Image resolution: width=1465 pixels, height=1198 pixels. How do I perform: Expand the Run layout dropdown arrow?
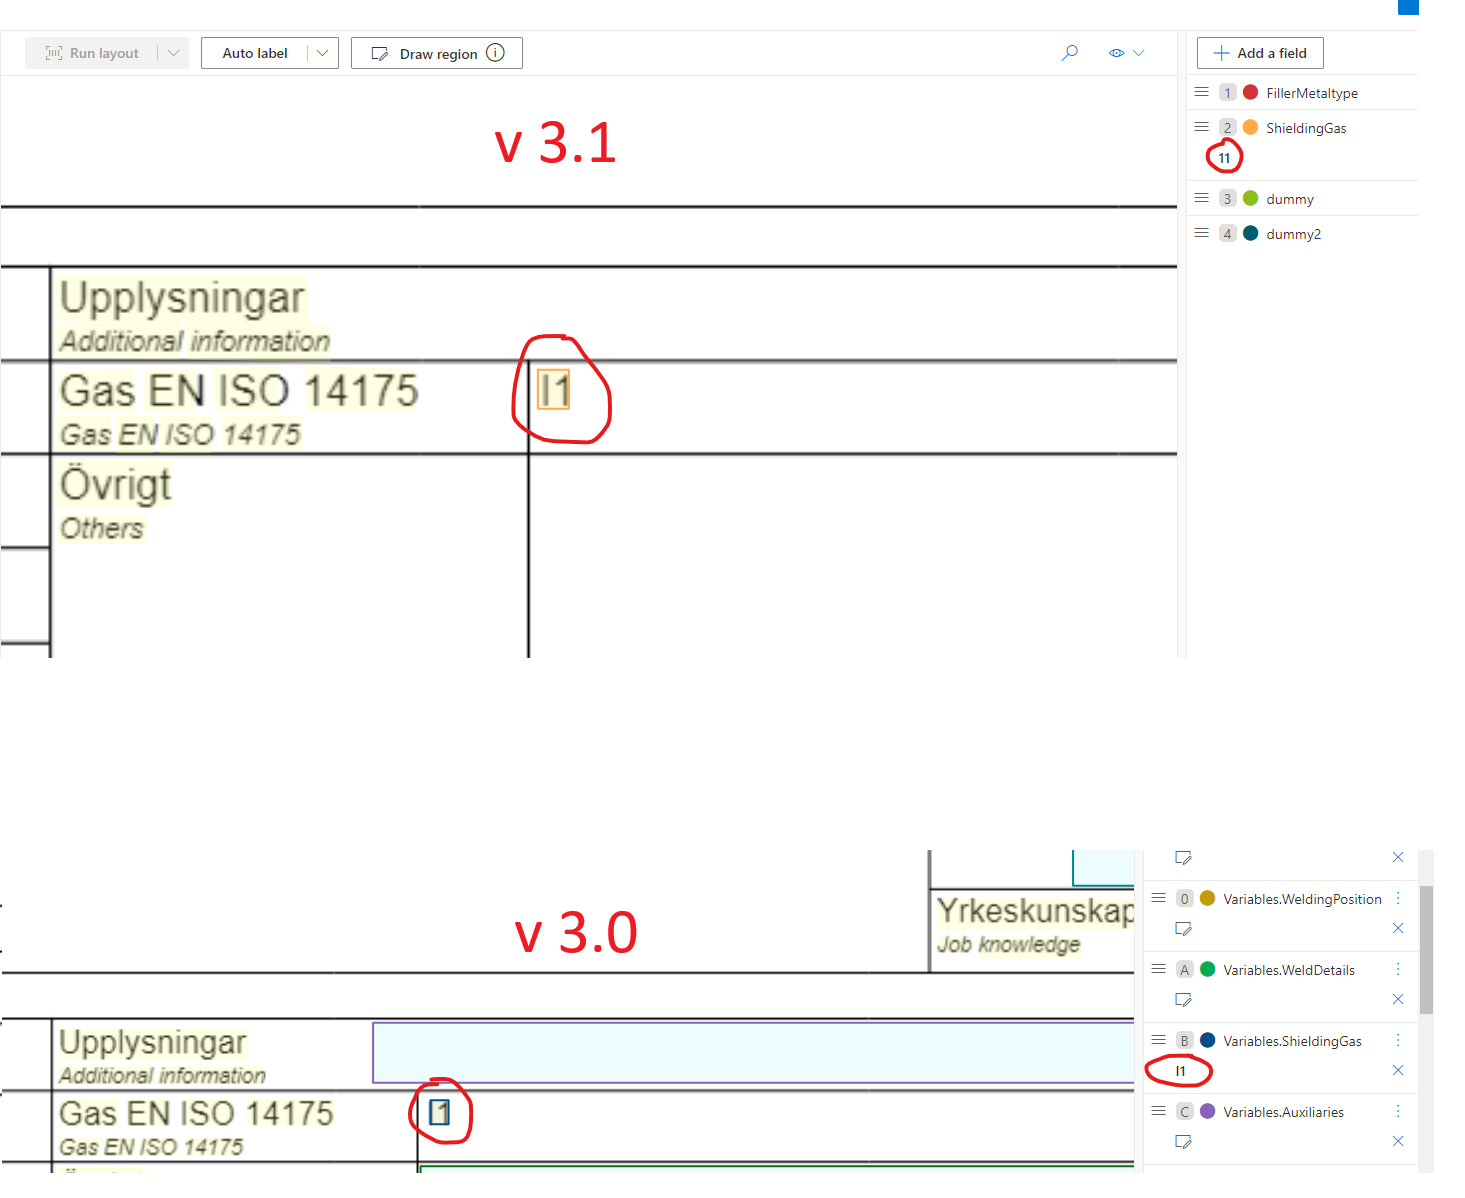tap(174, 52)
